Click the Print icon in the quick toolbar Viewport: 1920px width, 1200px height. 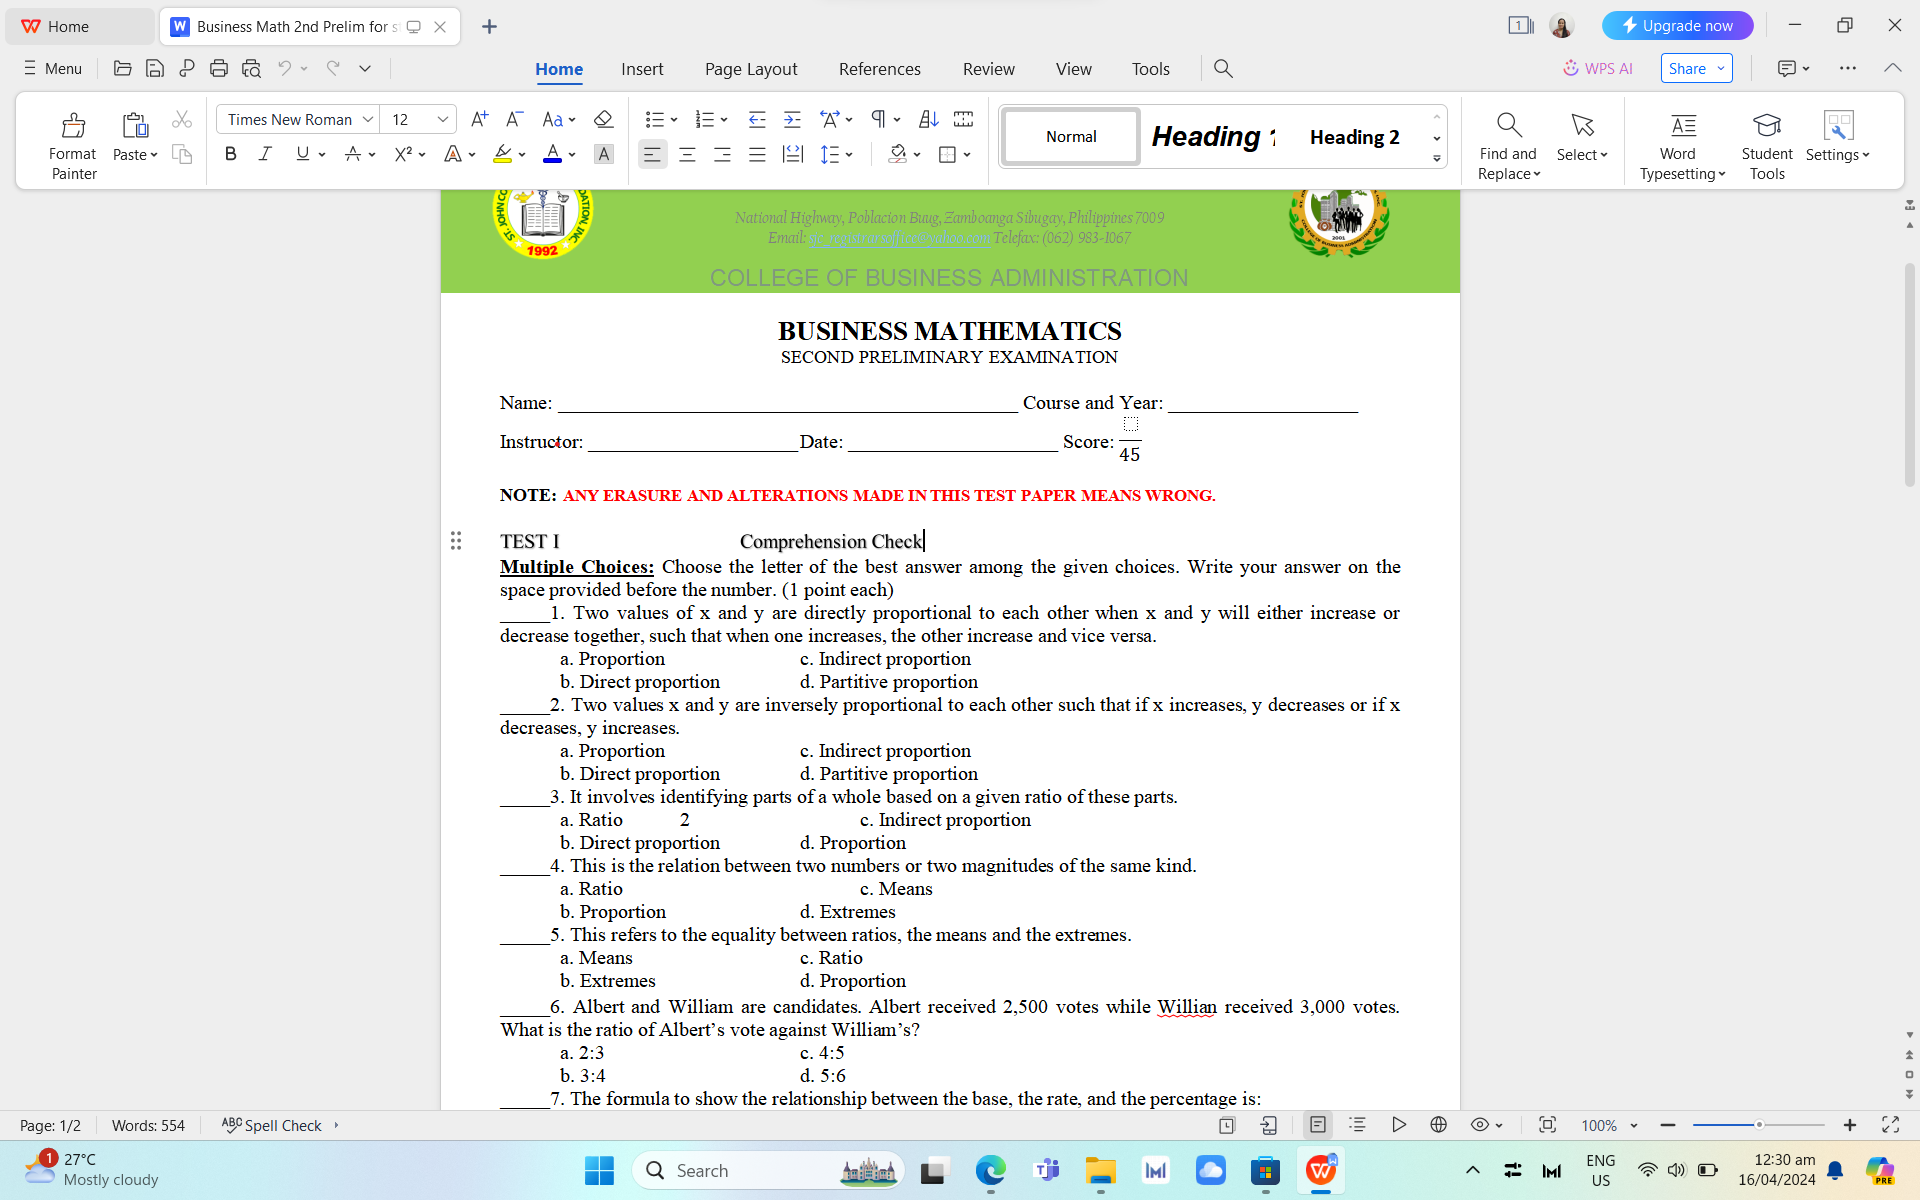[x=219, y=68]
